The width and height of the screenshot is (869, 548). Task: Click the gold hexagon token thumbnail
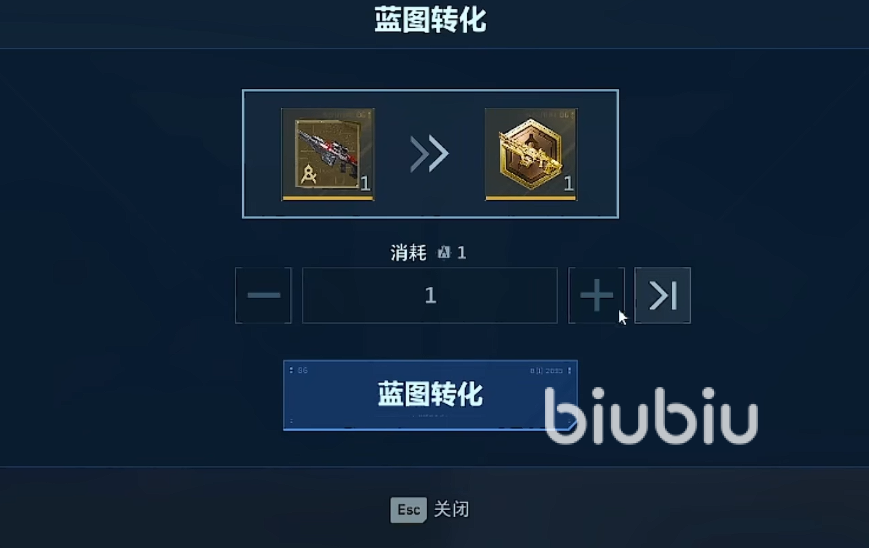tap(531, 154)
